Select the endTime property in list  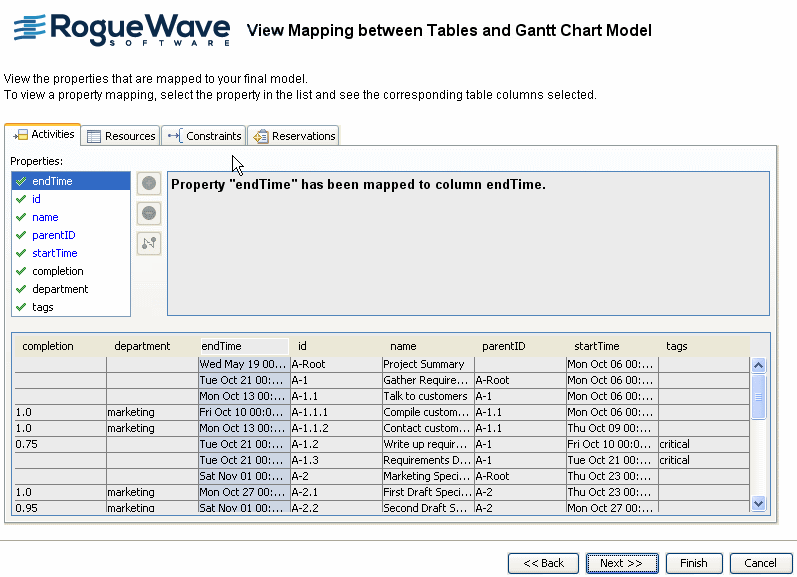(x=52, y=181)
